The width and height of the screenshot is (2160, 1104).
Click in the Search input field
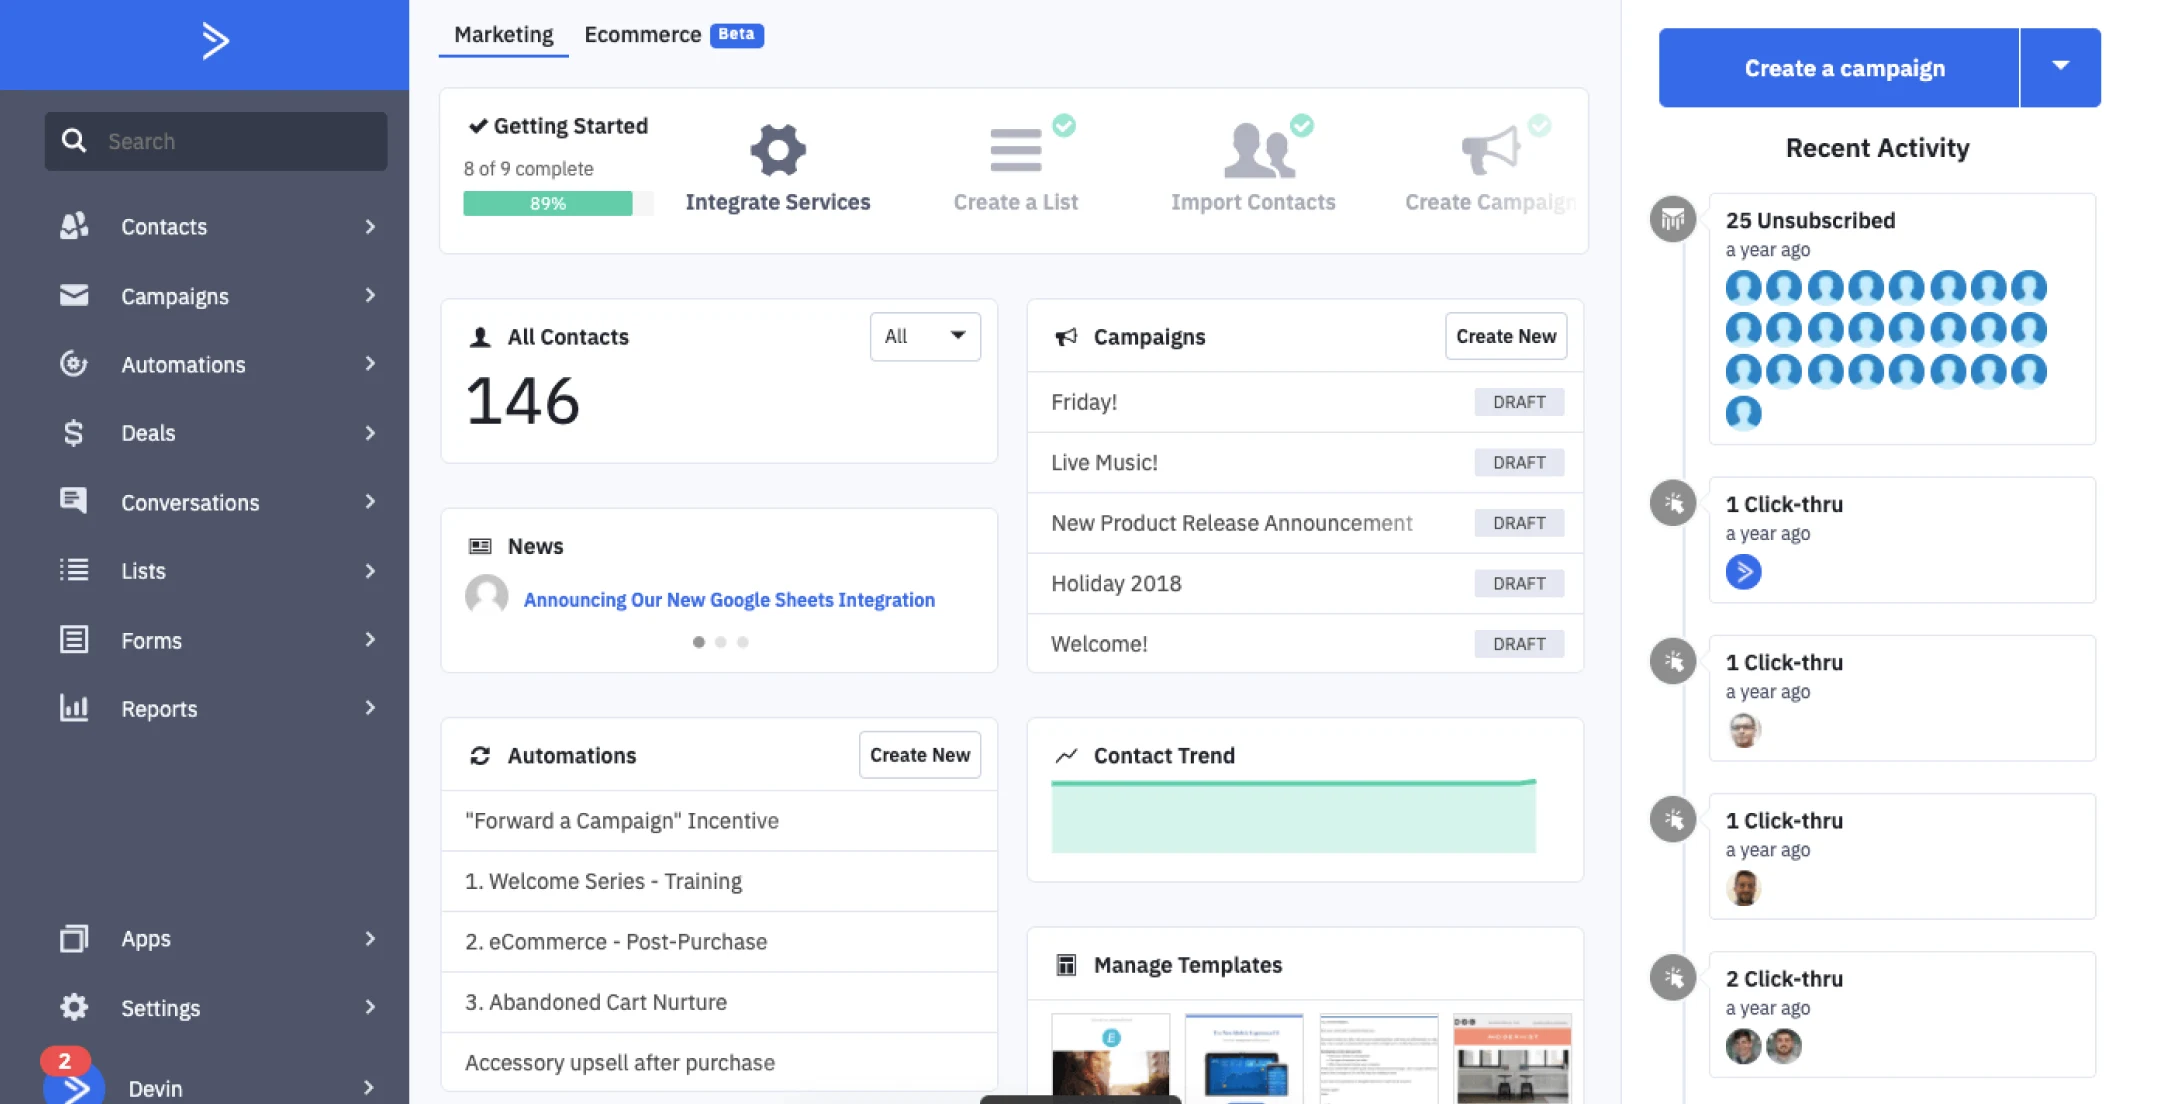click(215, 141)
